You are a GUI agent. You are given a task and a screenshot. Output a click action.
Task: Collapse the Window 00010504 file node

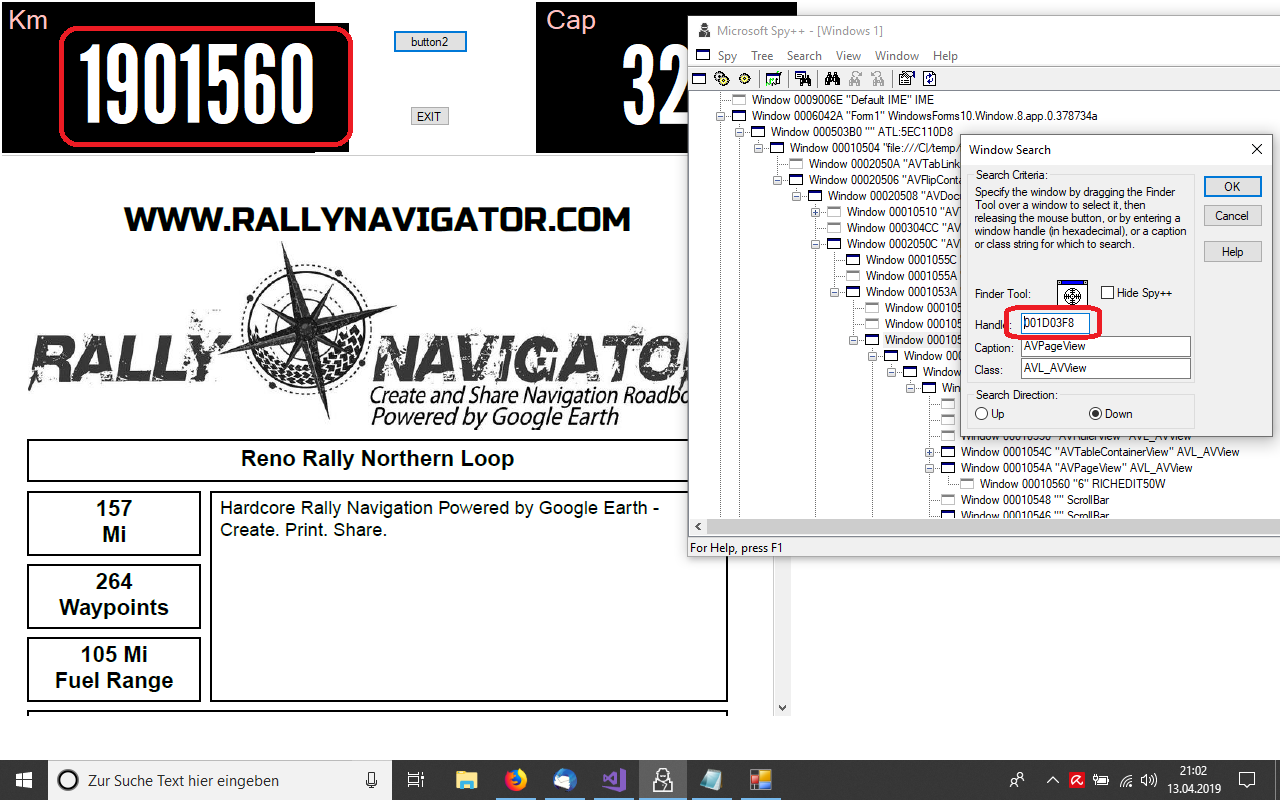tap(759, 148)
